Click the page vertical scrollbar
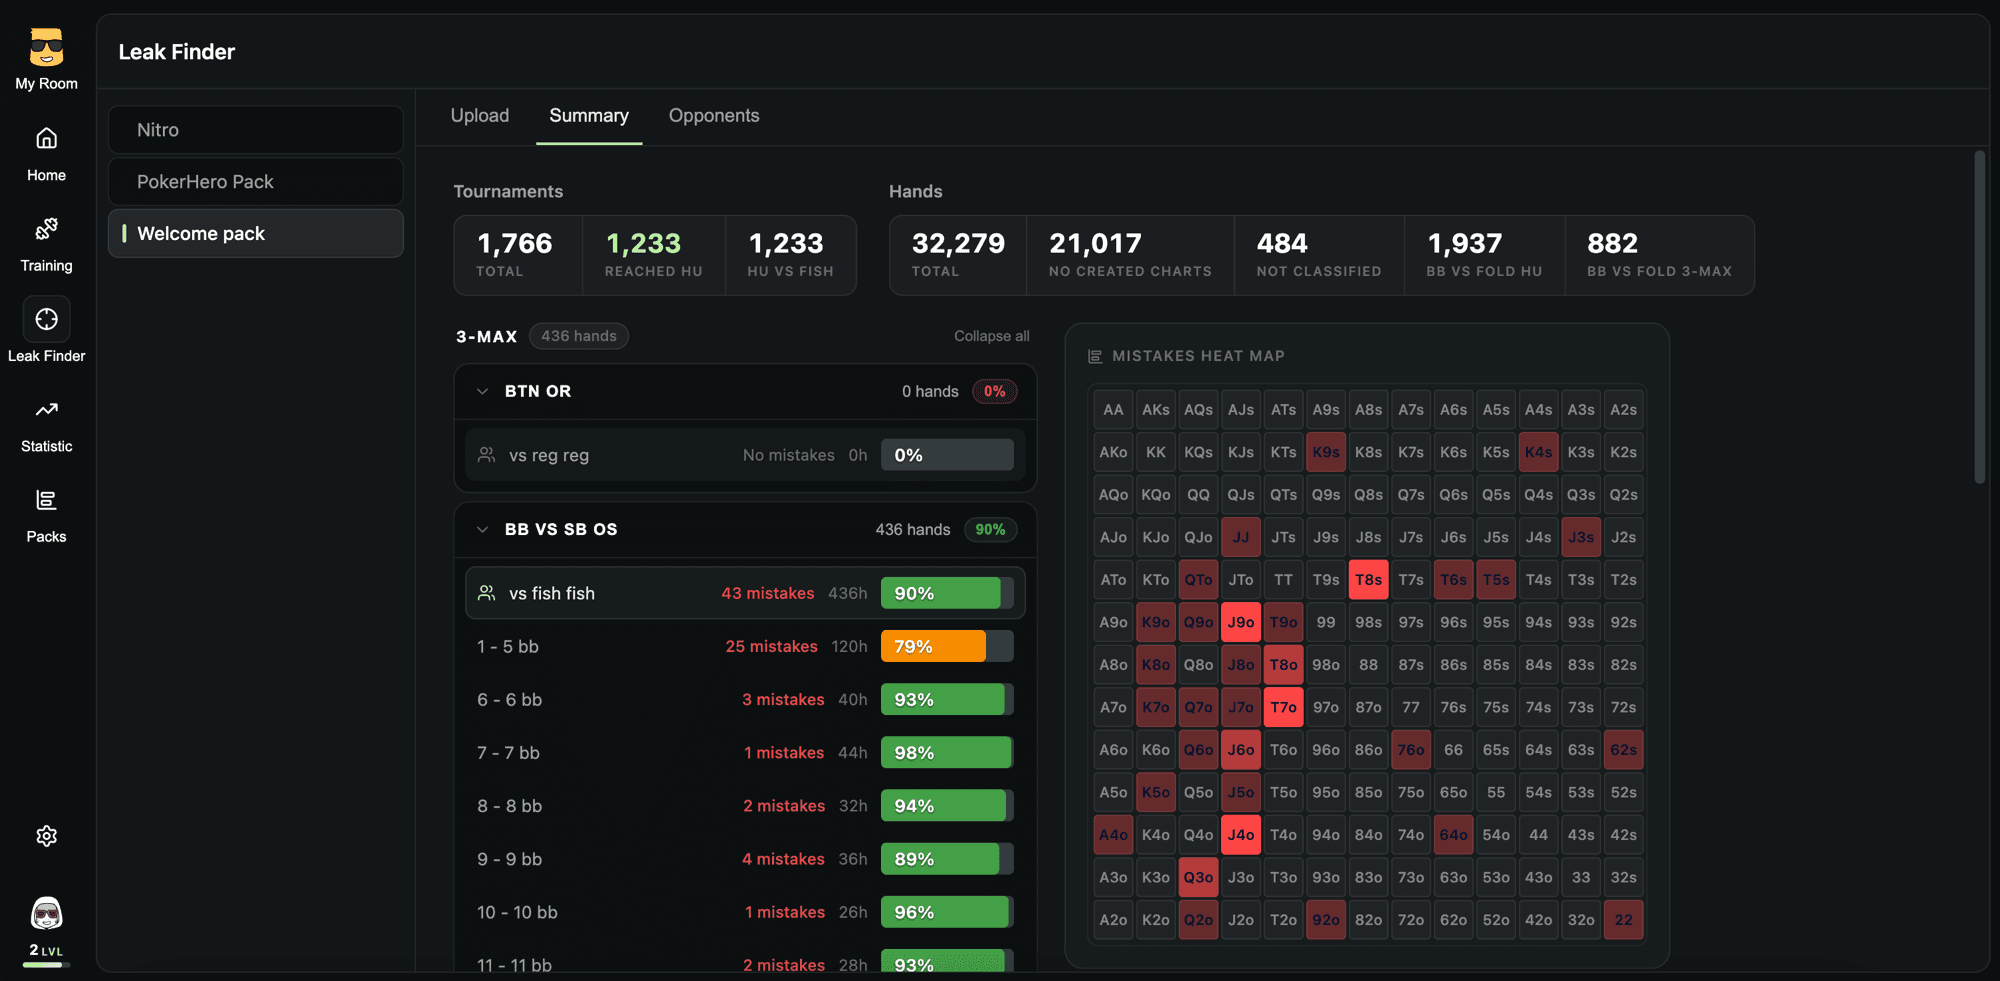 (1979, 316)
